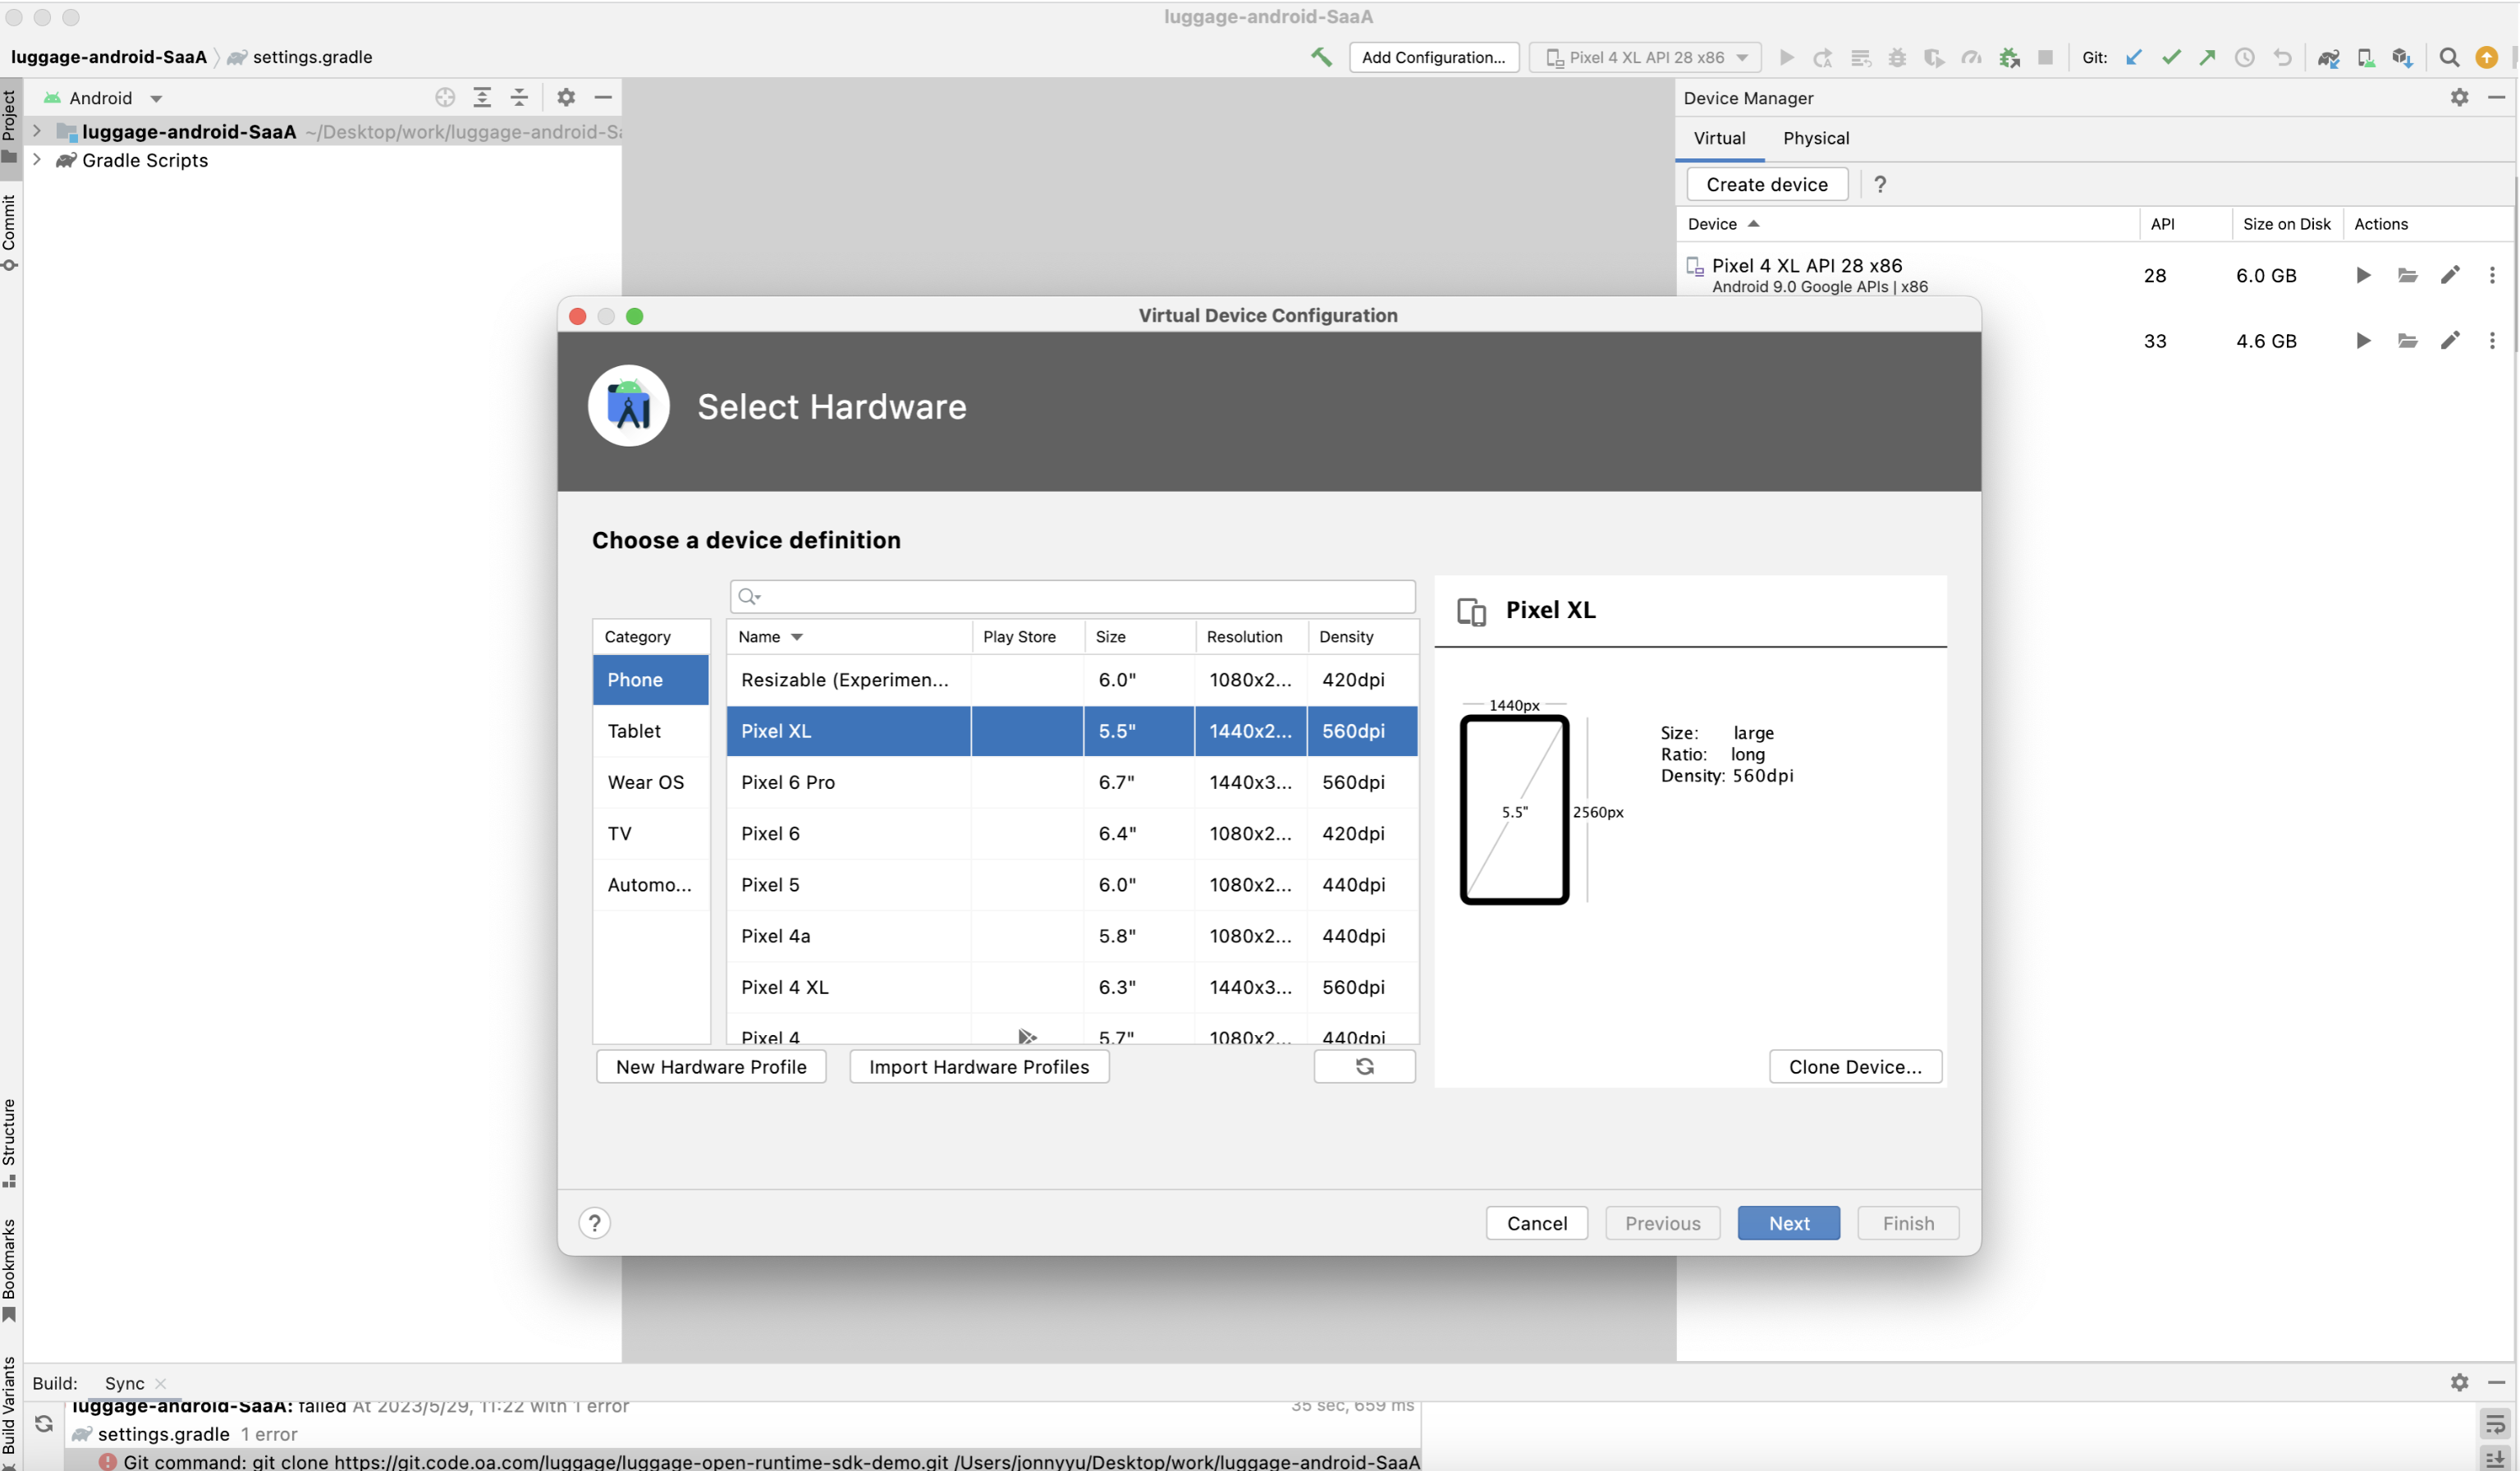Image resolution: width=2520 pixels, height=1471 pixels.
Task: Click Search Everywhere magnifier icon
Action: click(x=2449, y=57)
